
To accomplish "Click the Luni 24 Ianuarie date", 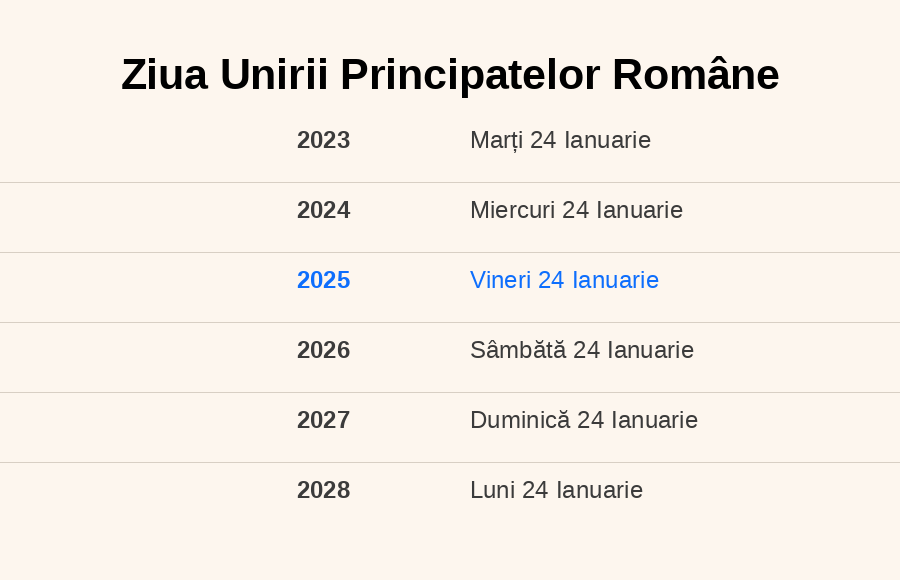I will tap(556, 490).
